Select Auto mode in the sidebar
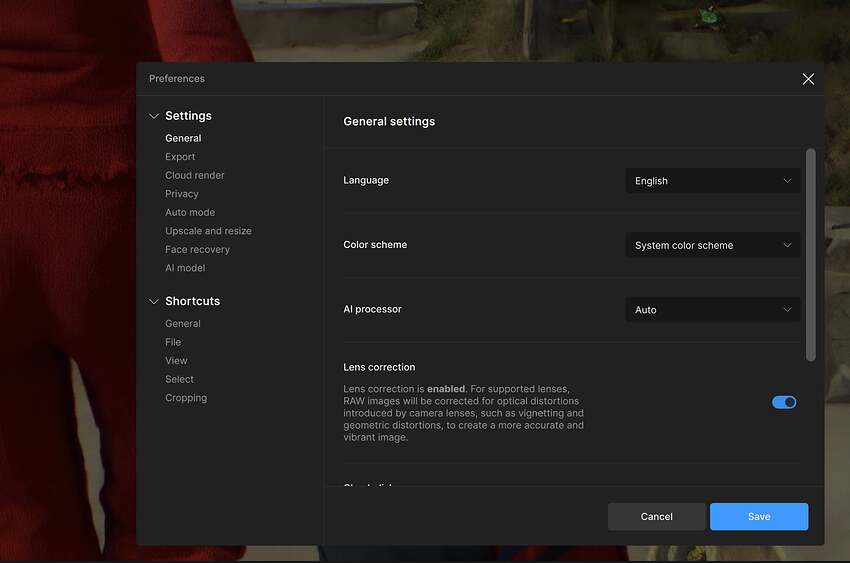850x563 pixels. click(x=190, y=212)
